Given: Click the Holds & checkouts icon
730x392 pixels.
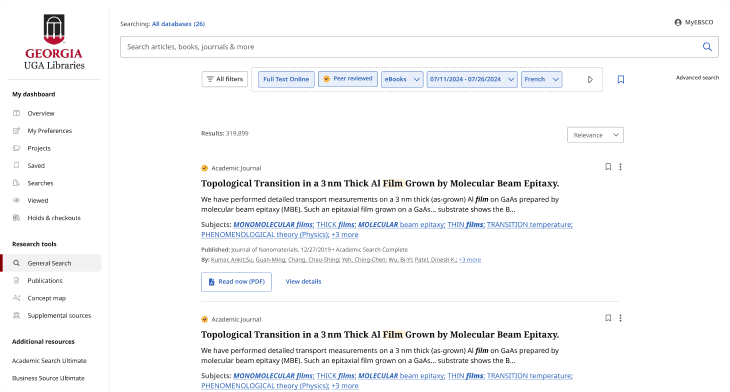Looking at the screenshot, I should [16, 217].
